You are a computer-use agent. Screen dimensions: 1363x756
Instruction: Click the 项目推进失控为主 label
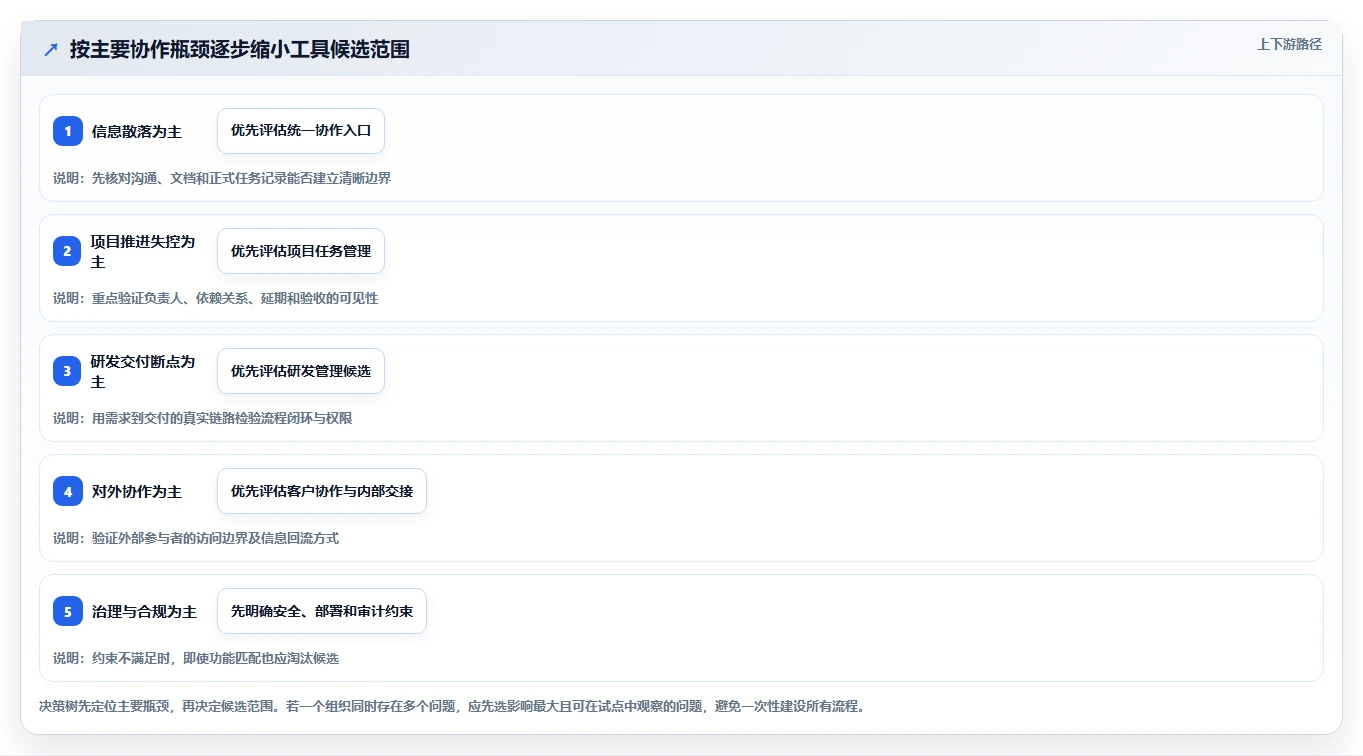pos(143,251)
